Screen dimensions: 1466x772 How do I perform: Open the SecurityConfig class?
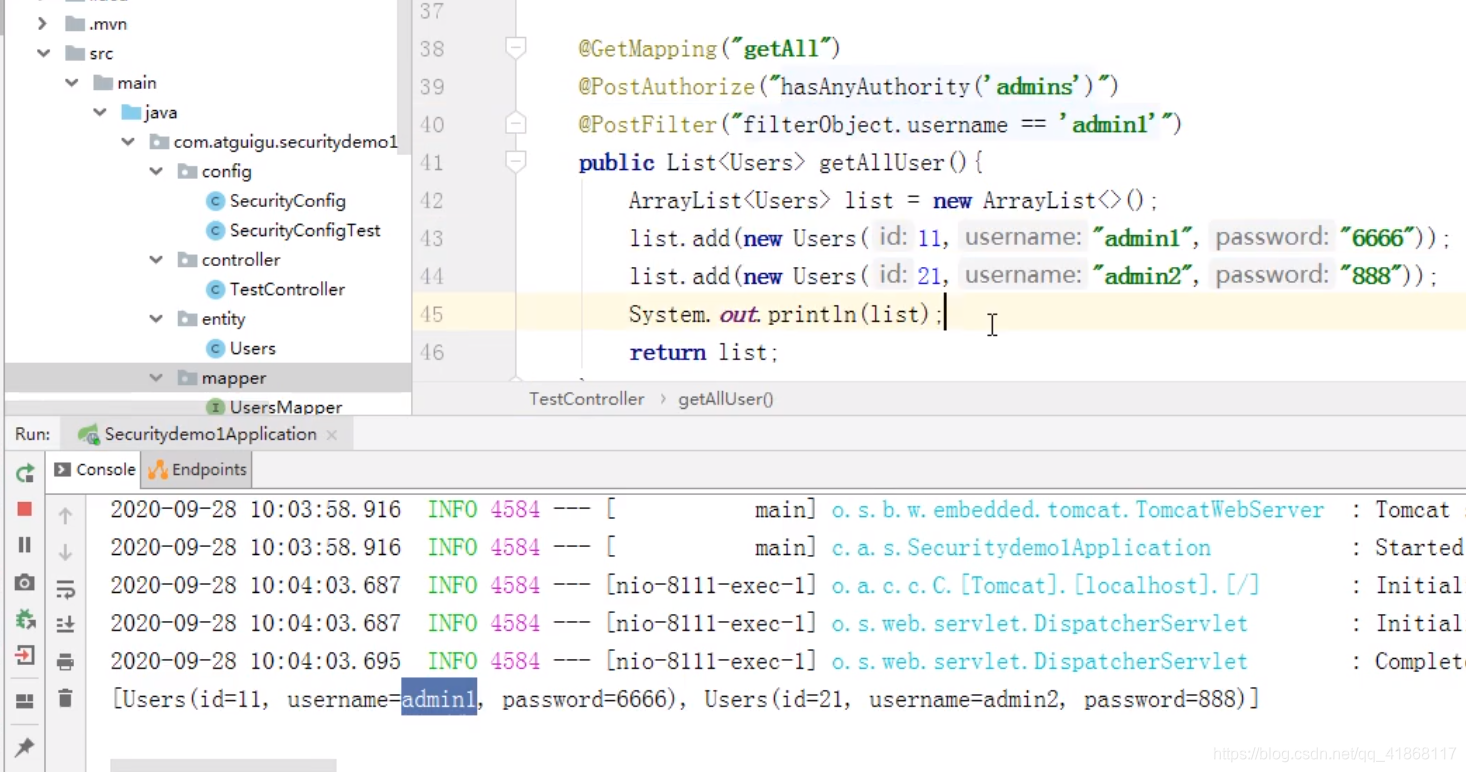tap(287, 201)
